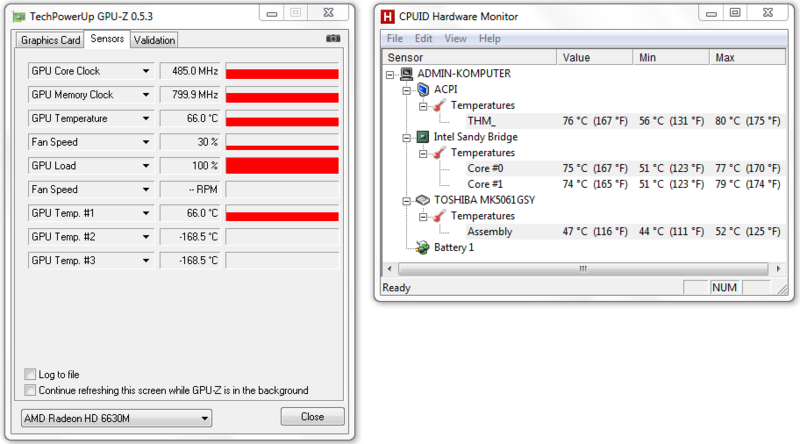
Task: Switch to the Graphics Card tab
Action: pyautogui.click(x=51, y=40)
